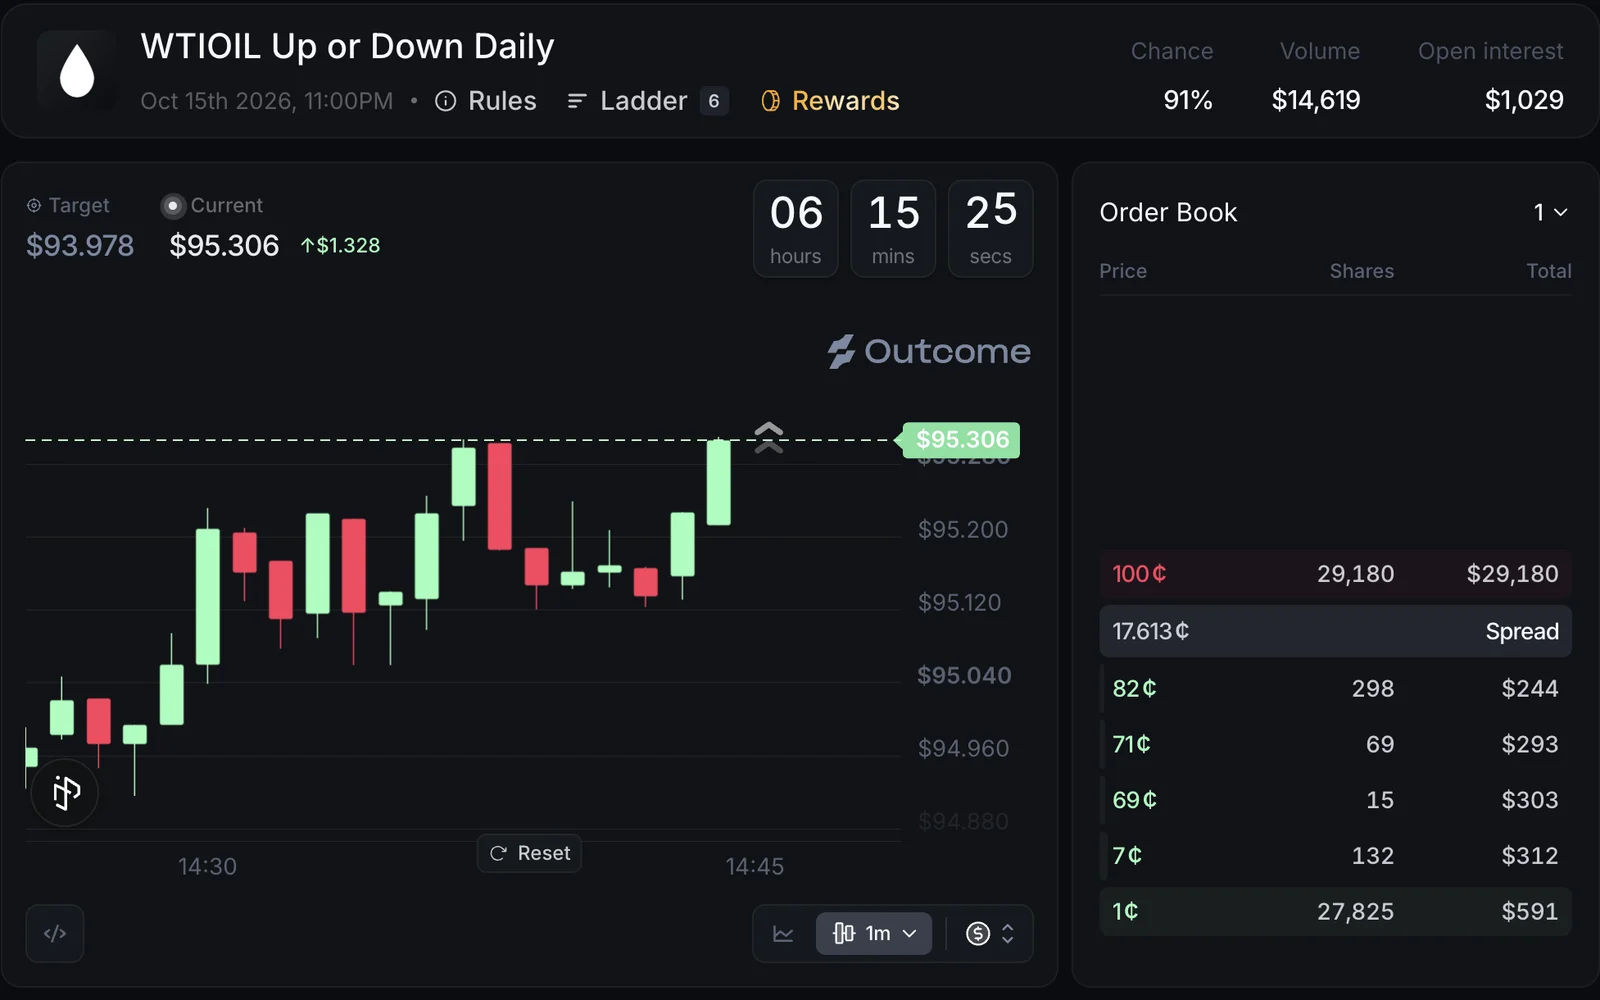The image size is (1600, 1000).
Task: Click the Rewards coin icon
Action: click(770, 101)
